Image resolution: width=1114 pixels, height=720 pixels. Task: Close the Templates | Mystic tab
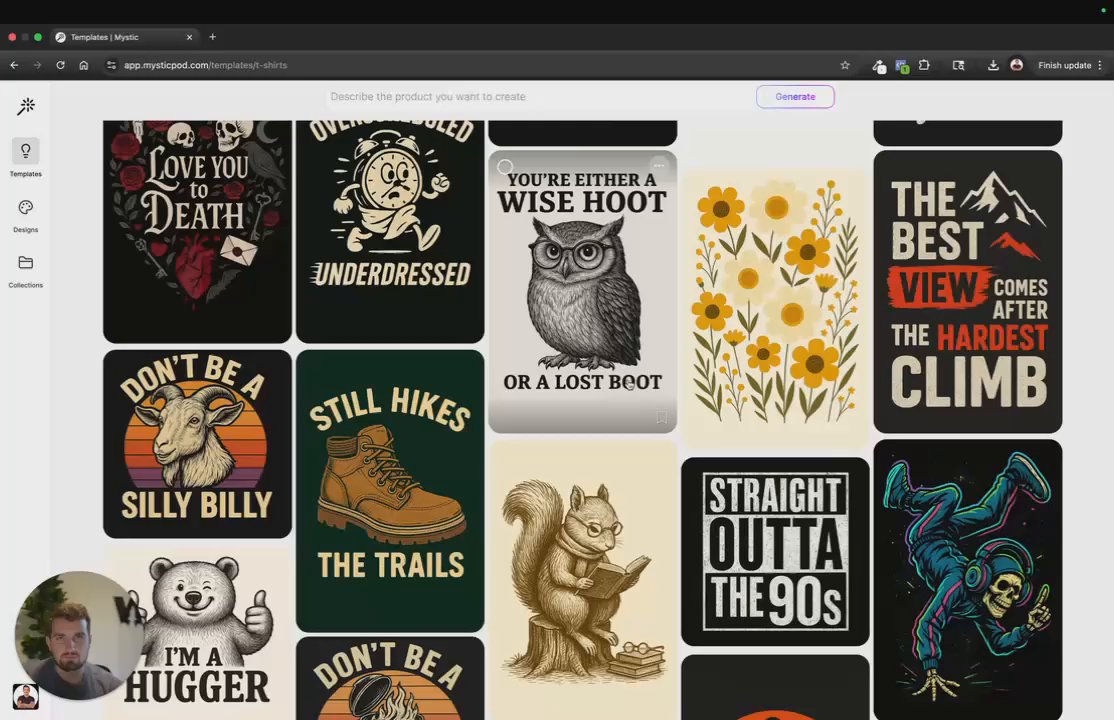(x=189, y=37)
